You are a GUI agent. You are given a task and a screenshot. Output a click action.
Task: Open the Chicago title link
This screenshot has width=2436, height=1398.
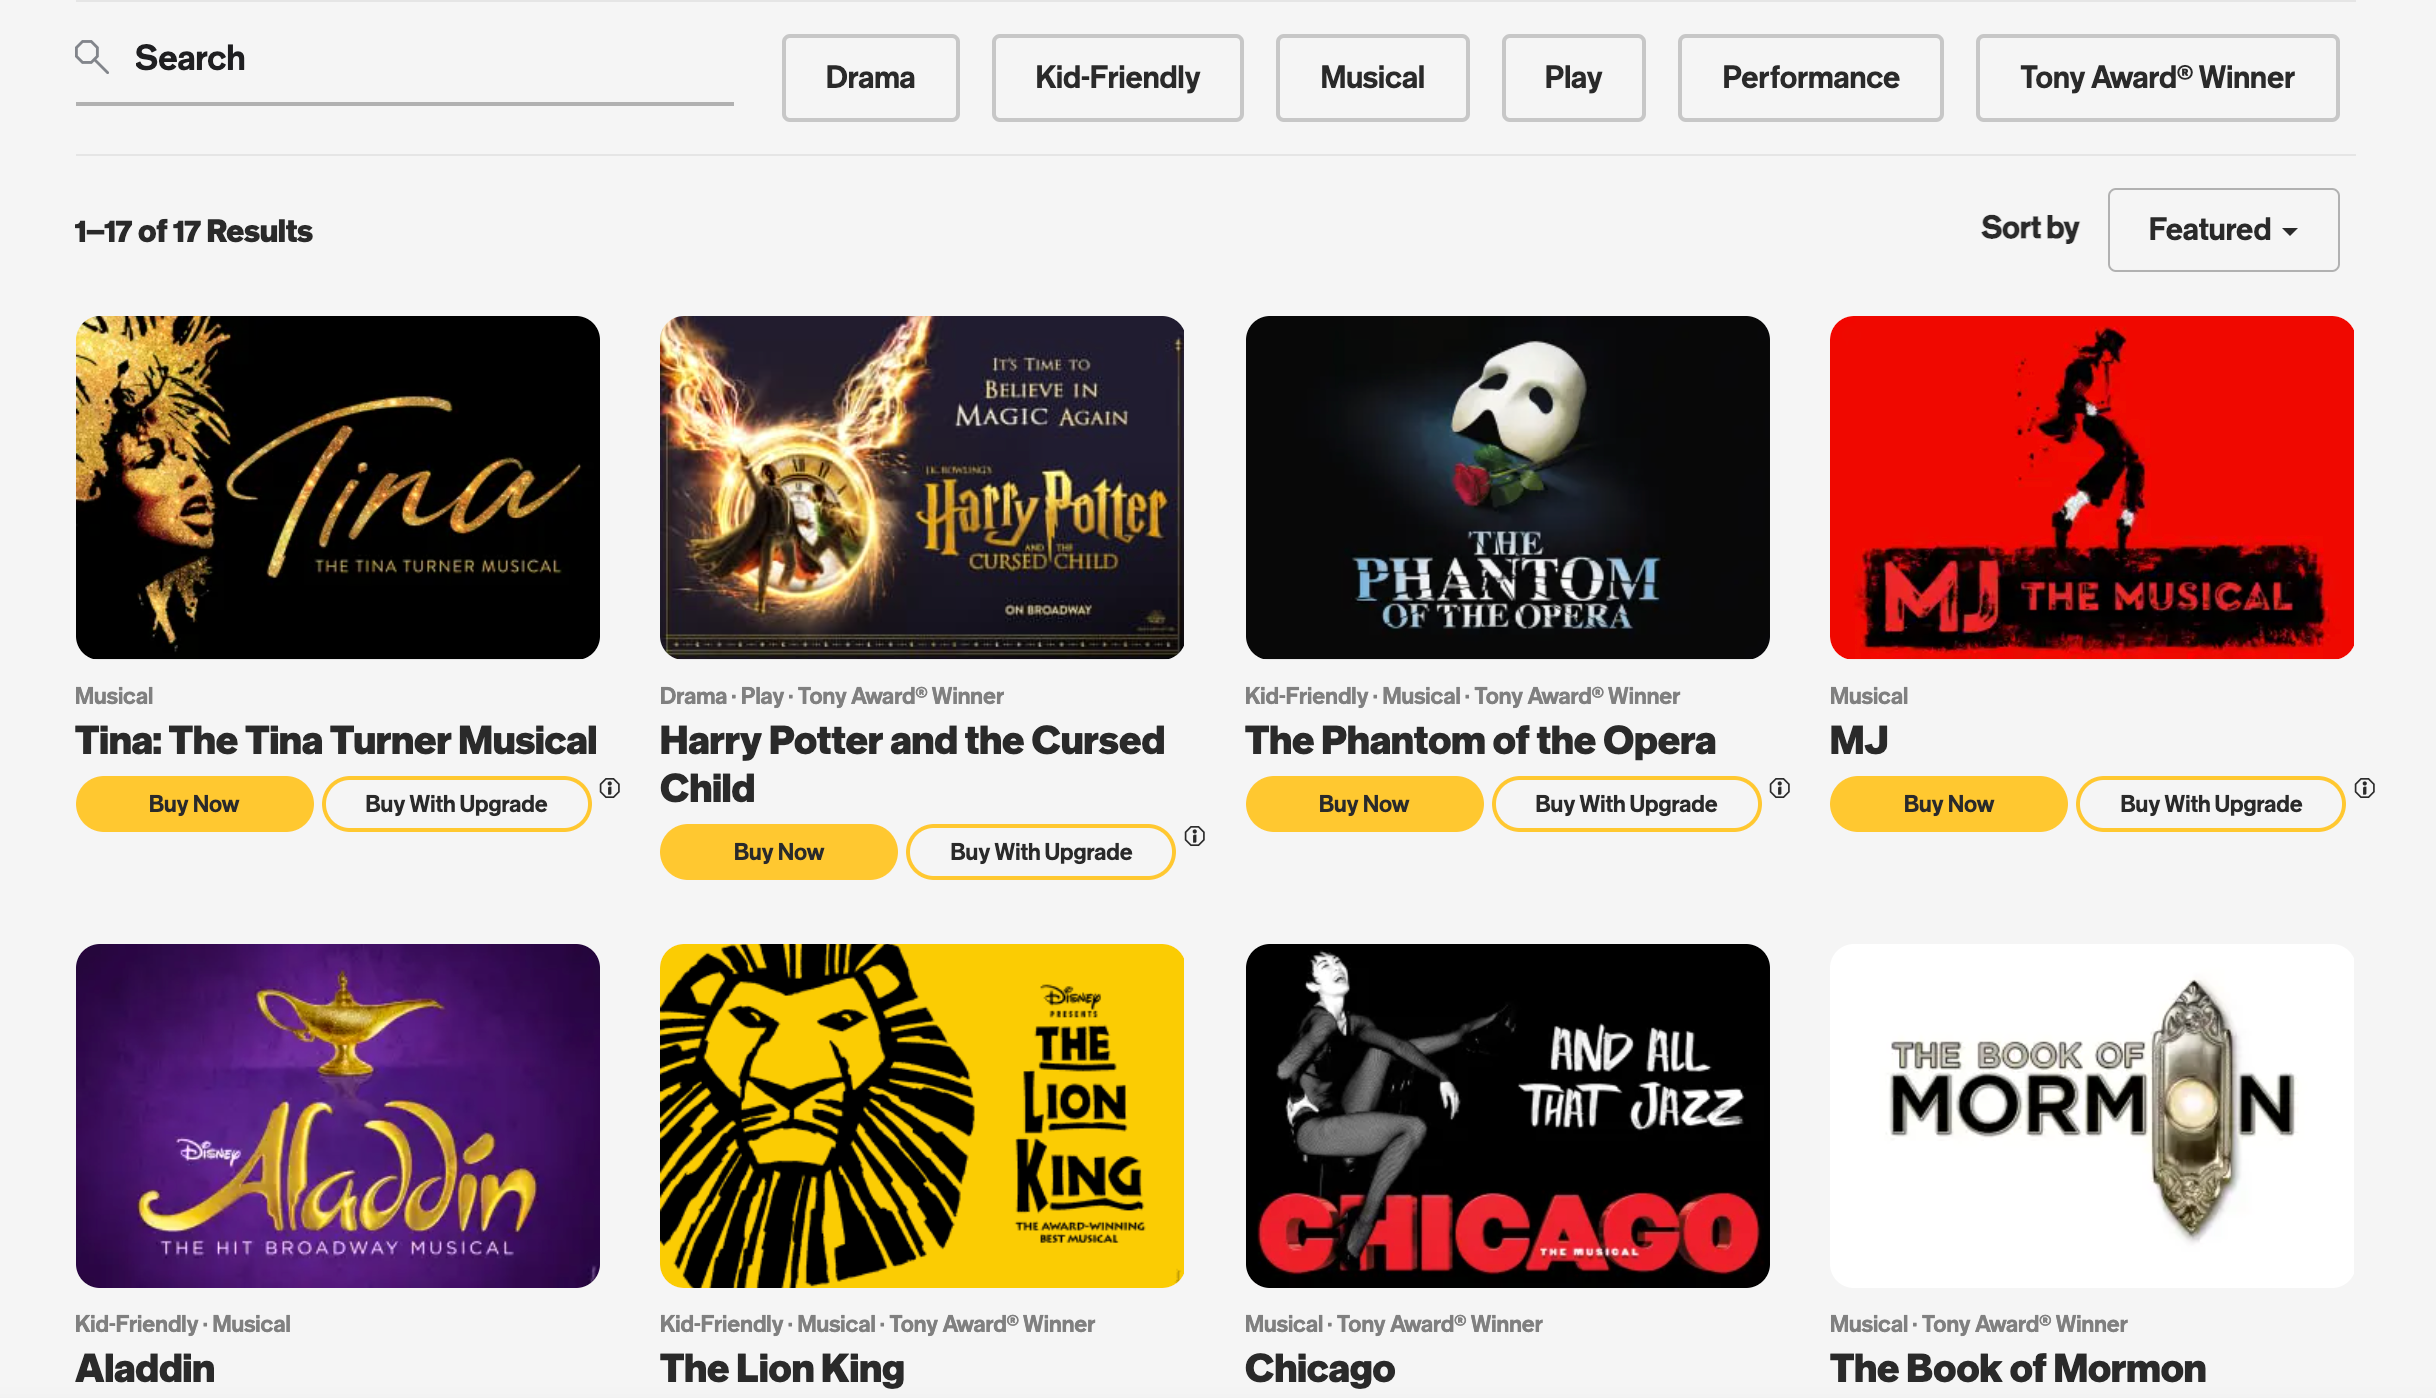pyautogui.click(x=1320, y=1368)
